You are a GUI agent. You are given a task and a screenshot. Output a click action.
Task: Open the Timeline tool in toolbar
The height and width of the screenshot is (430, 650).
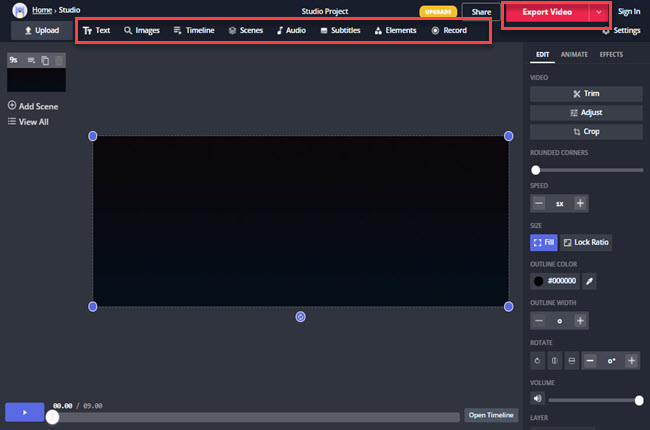(194, 30)
